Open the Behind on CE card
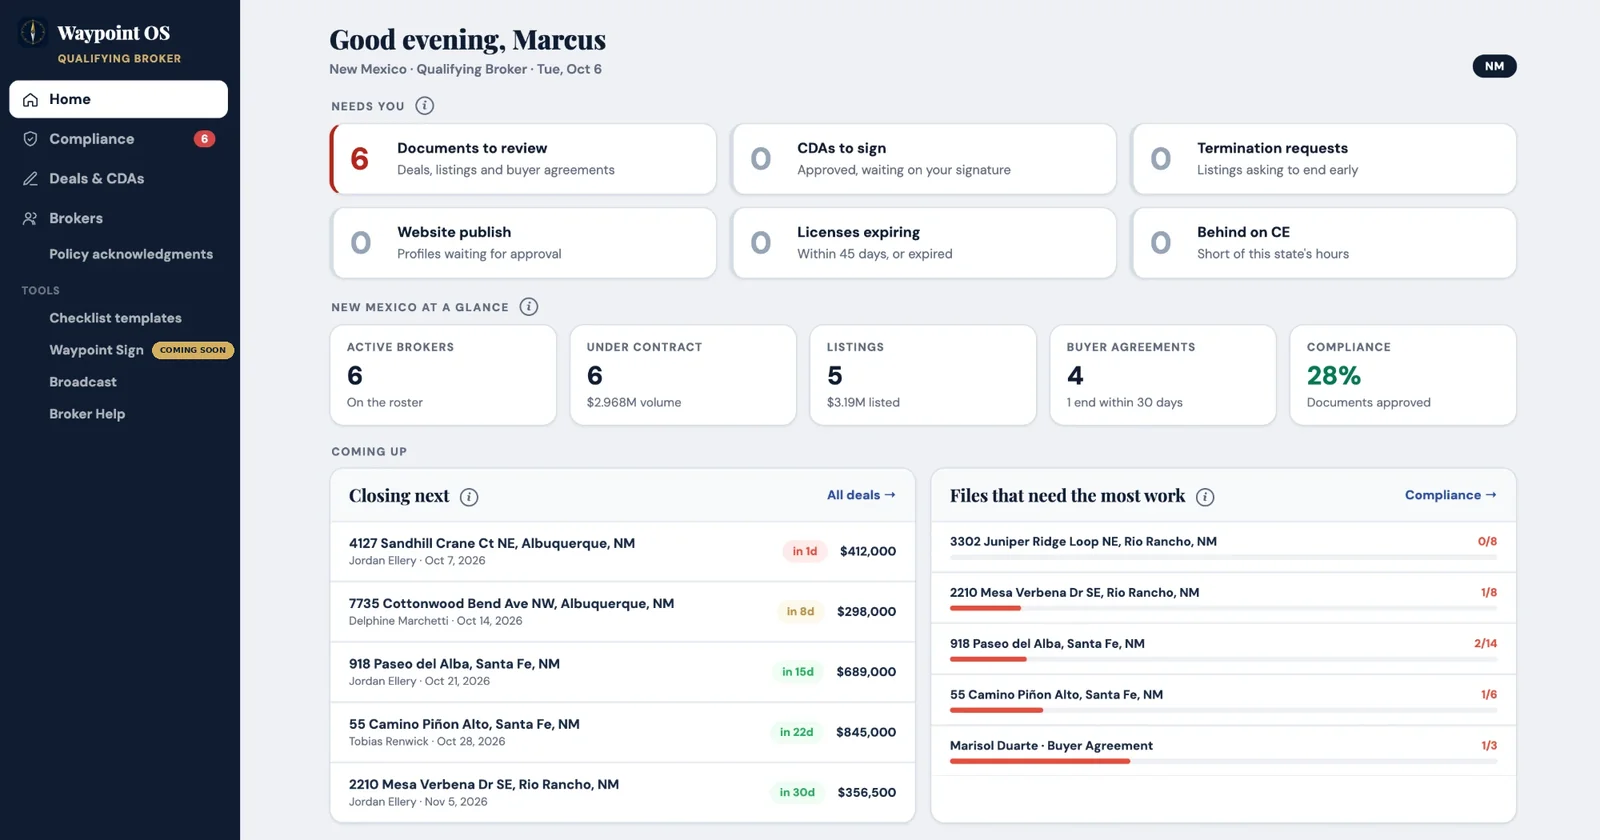The width and height of the screenshot is (1600, 840). [1323, 243]
